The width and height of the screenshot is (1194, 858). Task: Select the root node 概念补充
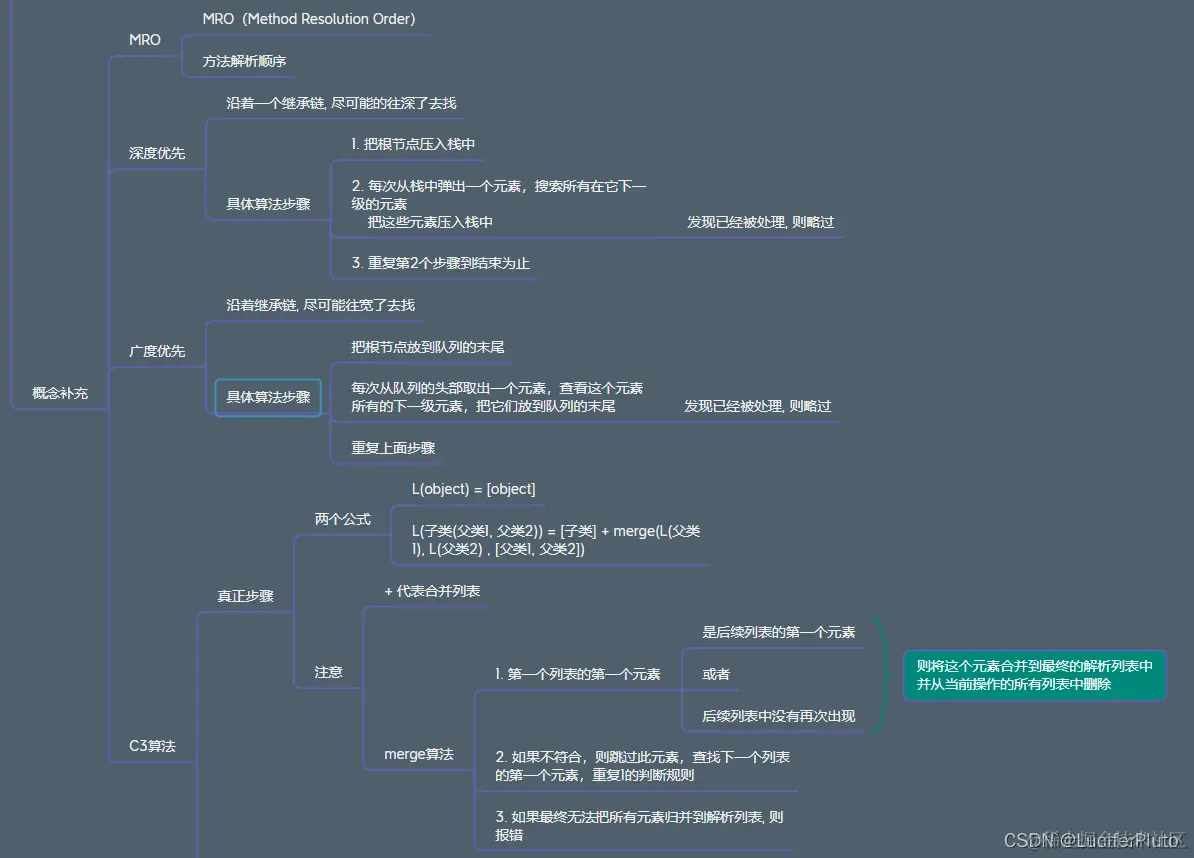tap(58, 393)
